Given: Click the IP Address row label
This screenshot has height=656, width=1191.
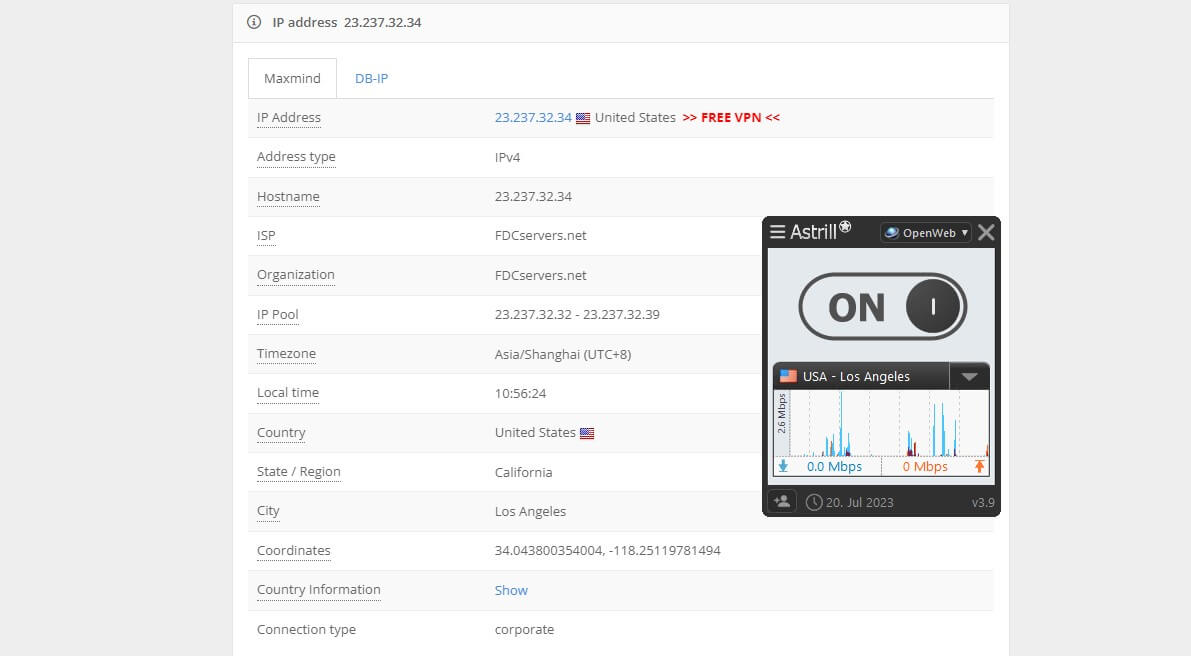Looking at the screenshot, I should pos(289,118).
